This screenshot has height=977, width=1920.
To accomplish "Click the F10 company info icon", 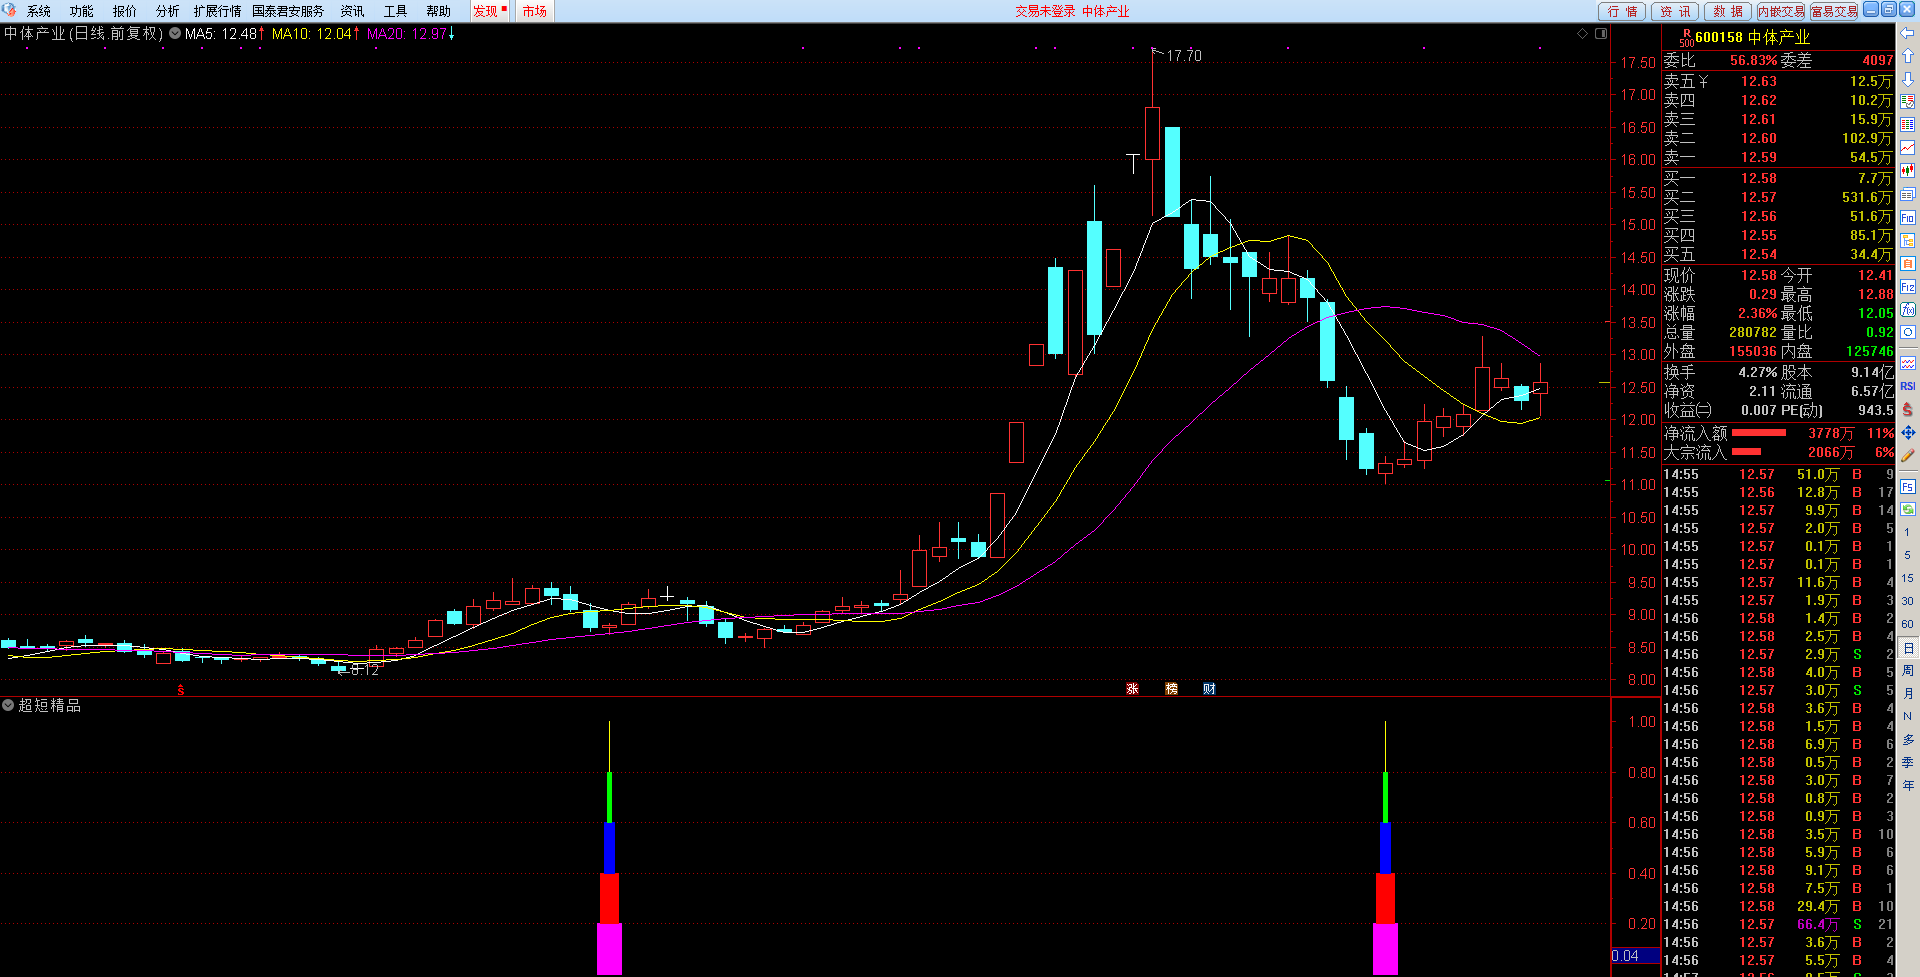I will (1908, 217).
